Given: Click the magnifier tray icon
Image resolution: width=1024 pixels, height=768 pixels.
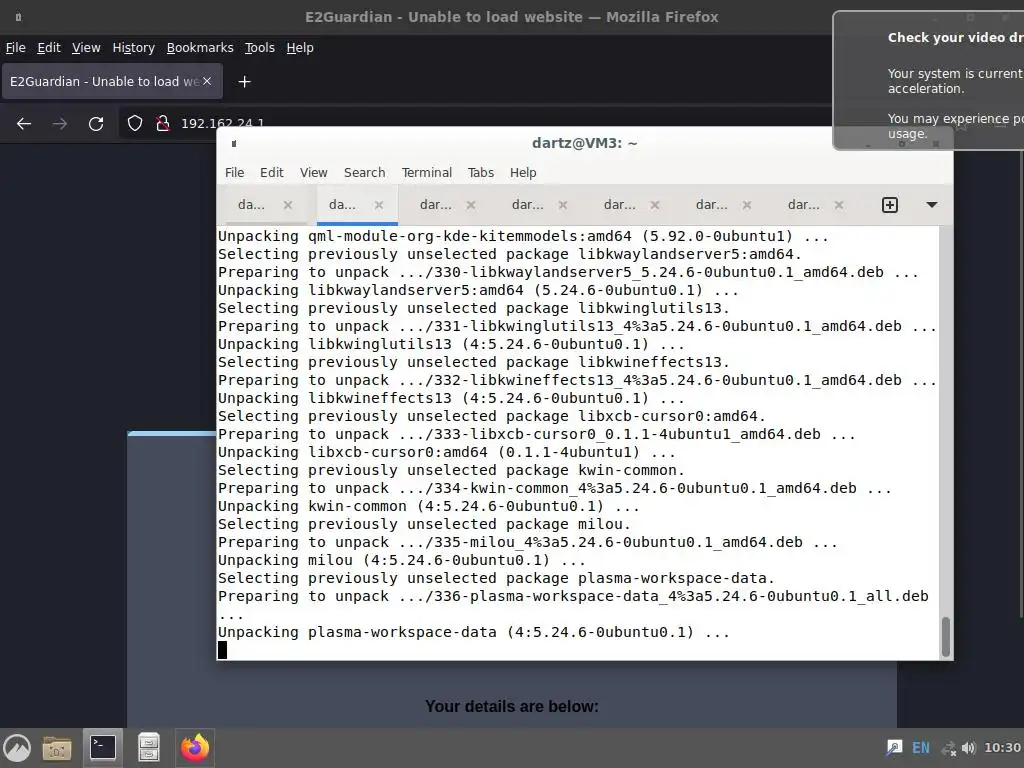Looking at the screenshot, I should point(894,748).
